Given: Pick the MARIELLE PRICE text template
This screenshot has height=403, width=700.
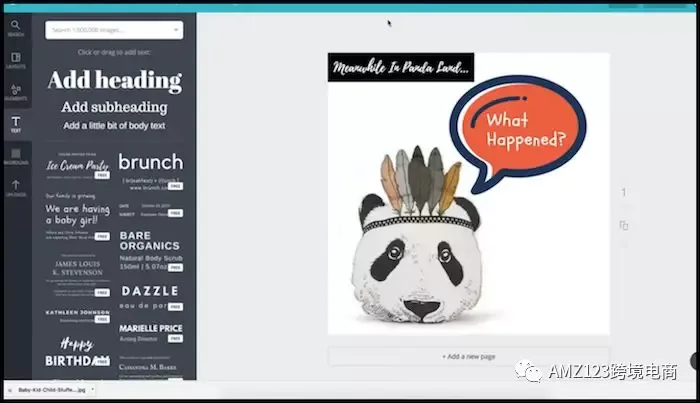Looking at the screenshot, I should click(151, 333).
